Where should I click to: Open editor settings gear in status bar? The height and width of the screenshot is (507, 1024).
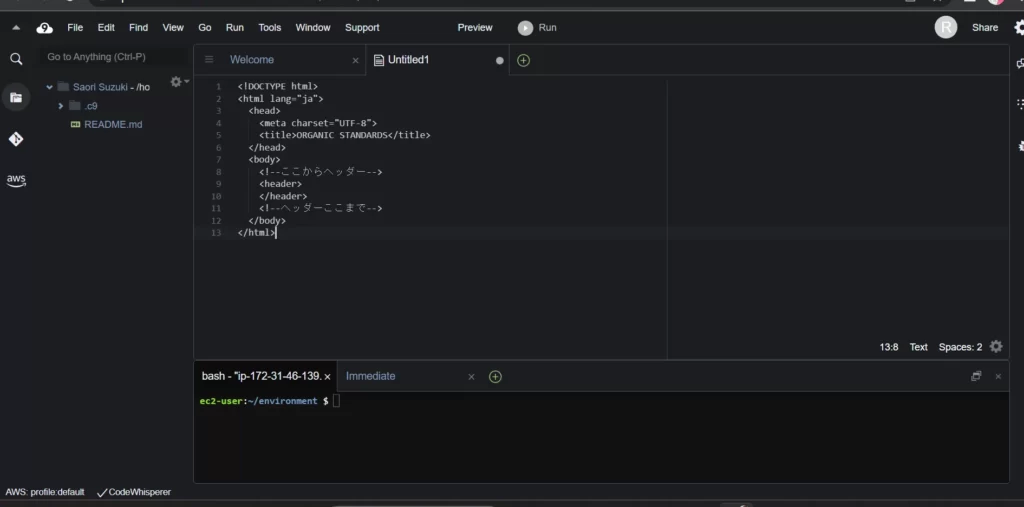[996, 346]
